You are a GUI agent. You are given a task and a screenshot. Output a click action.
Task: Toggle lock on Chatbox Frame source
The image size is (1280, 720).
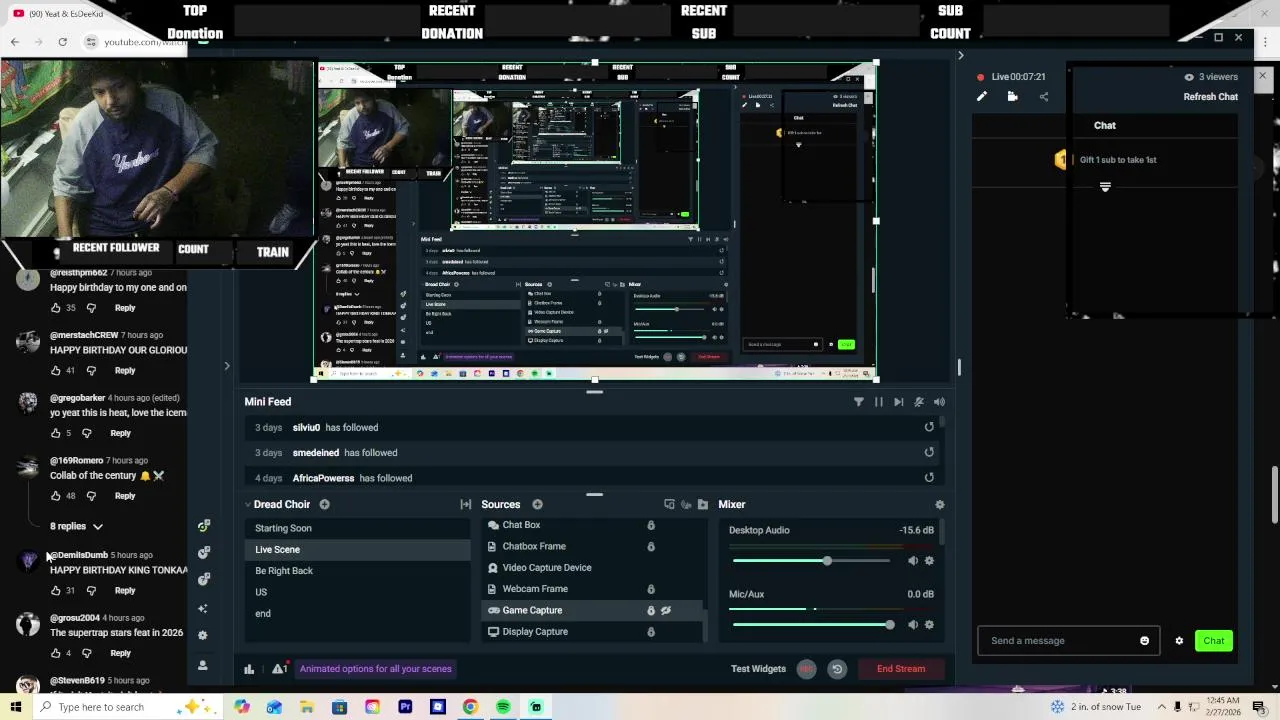pyautogui.click(x=651, y=547)
